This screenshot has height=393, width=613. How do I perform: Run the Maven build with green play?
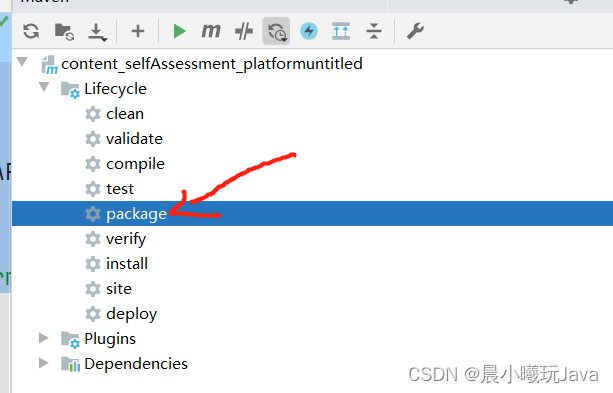pyautogui.click(x=179, y=31)
